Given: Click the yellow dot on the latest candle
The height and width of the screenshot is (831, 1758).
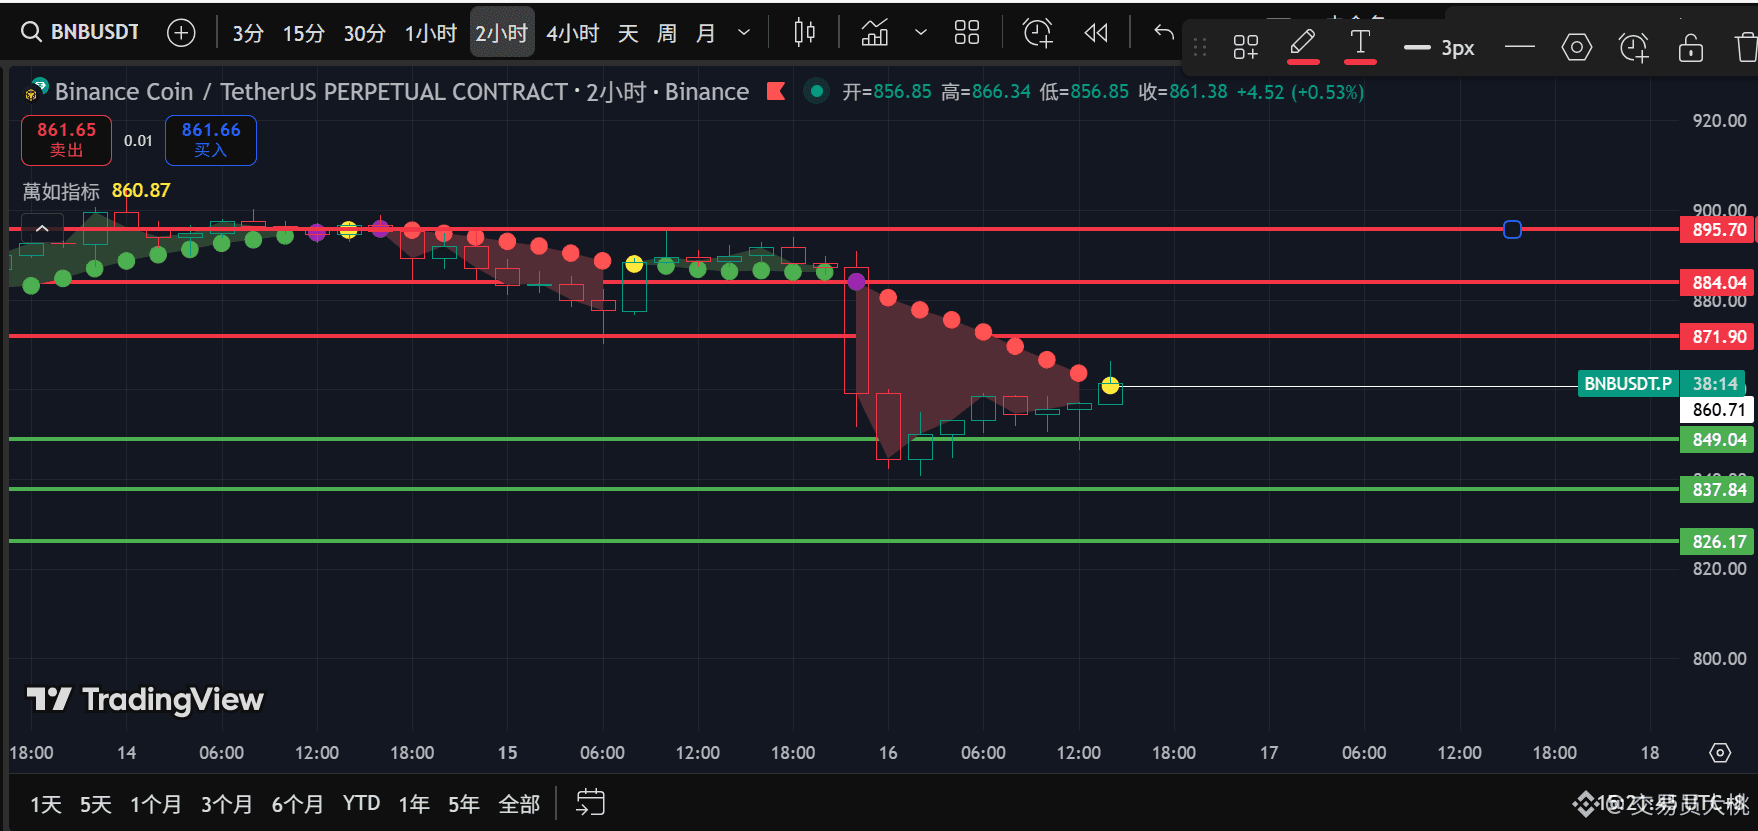Looking at the screenshot, I should [x=1110, y=385].
